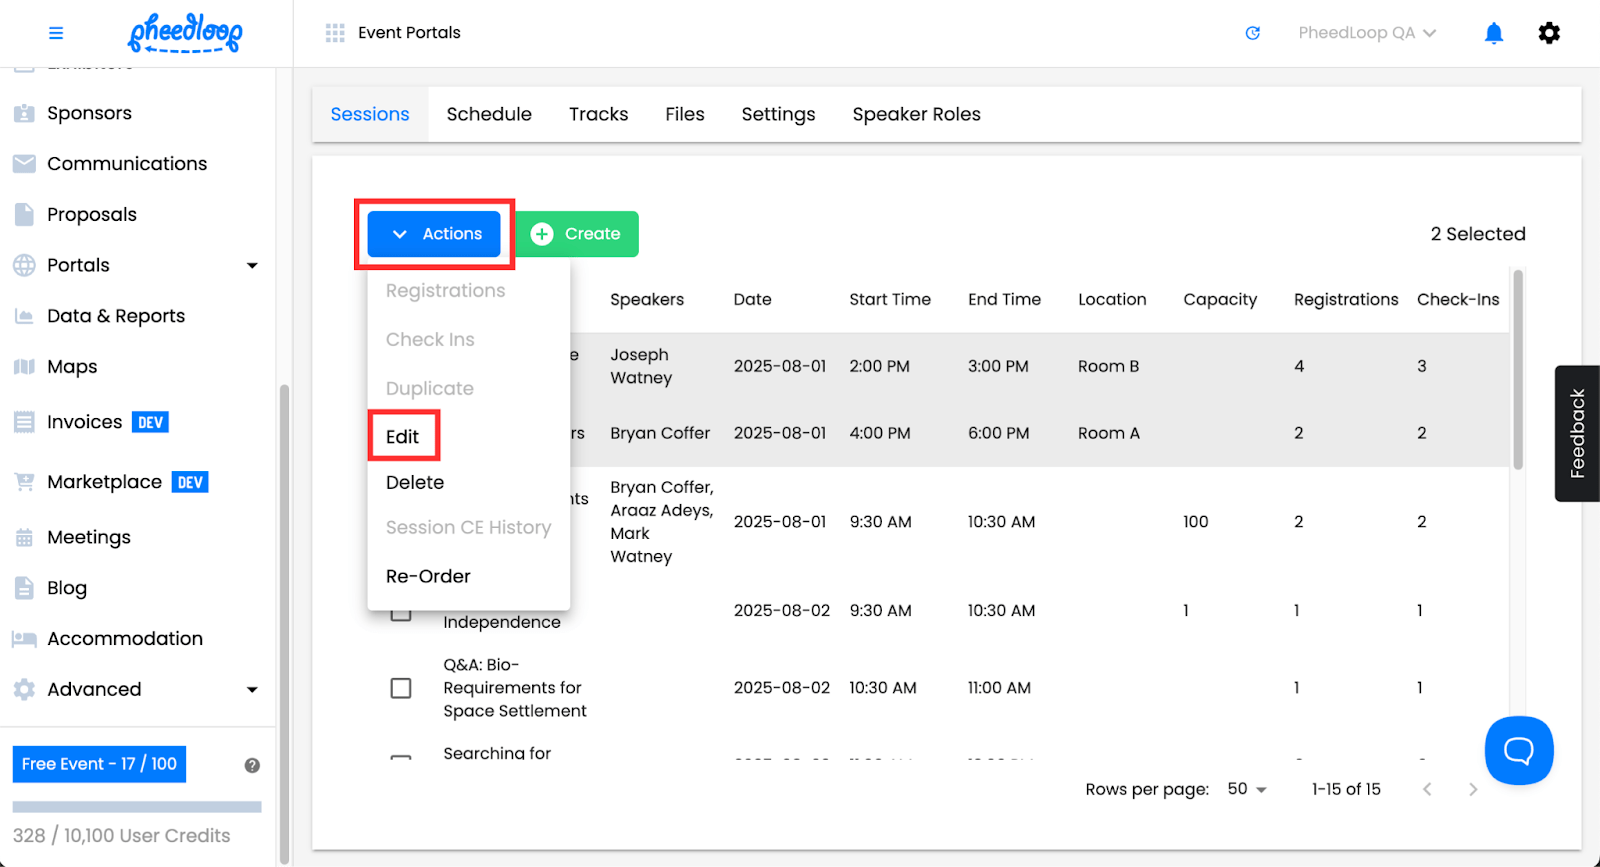This screenshot has height=867, width=1600.
Task: Open the notifications bell
Action: point(1493,33)
